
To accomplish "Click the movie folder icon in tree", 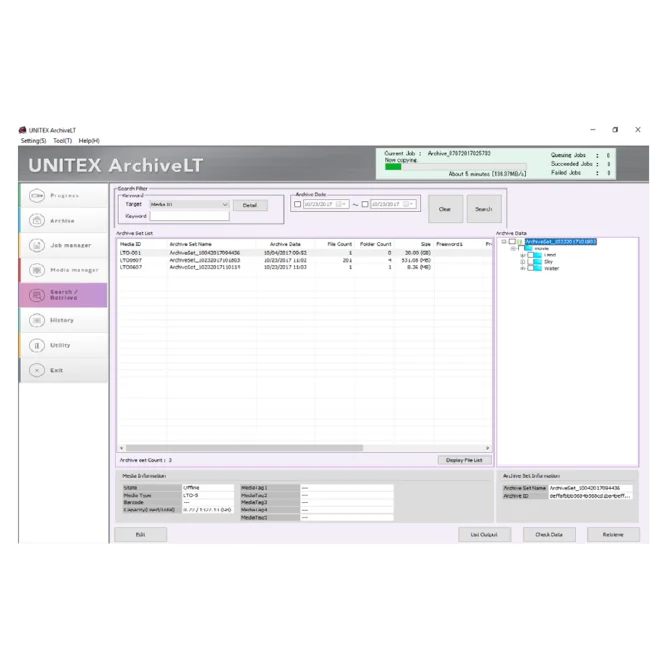I will 529,248.
